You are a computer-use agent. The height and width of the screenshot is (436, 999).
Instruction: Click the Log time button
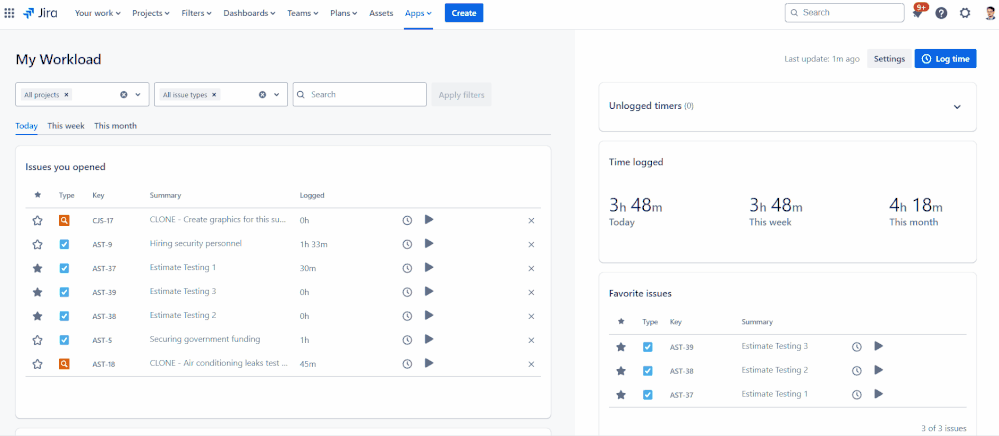pos(945,59)
